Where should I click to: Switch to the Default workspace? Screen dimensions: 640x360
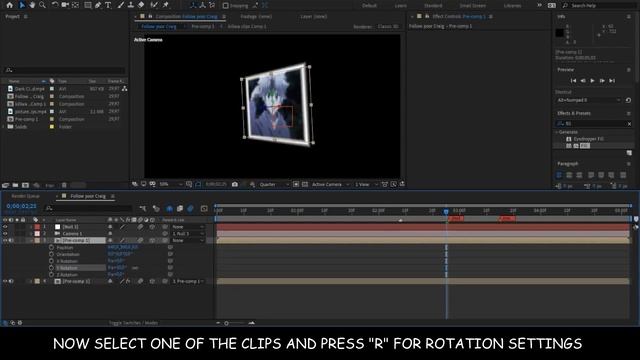coord(369,6)
